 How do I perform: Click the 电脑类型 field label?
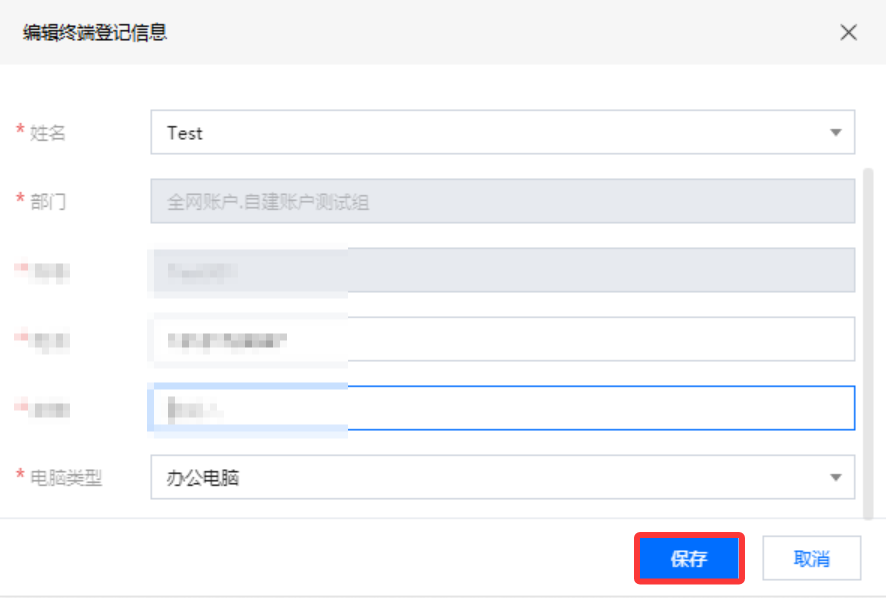pos(66,478)
